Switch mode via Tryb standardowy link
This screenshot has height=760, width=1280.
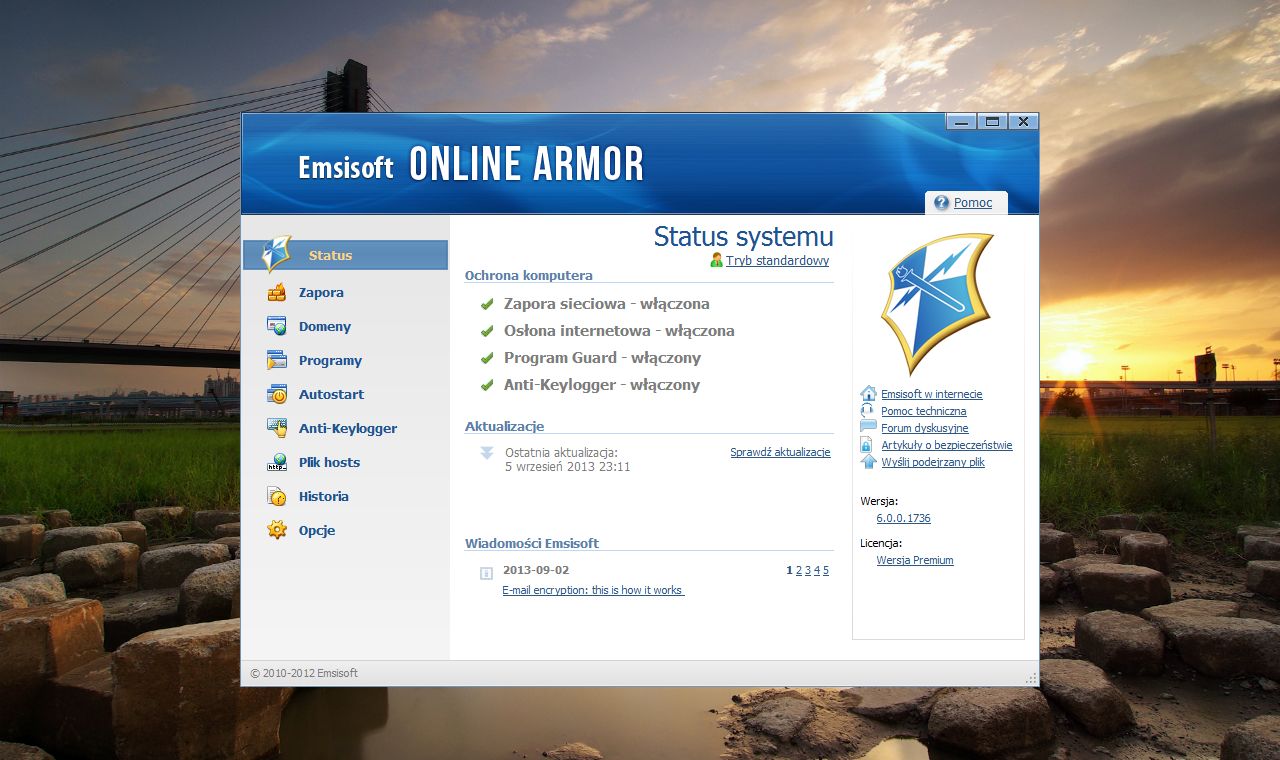pos(777,261)
